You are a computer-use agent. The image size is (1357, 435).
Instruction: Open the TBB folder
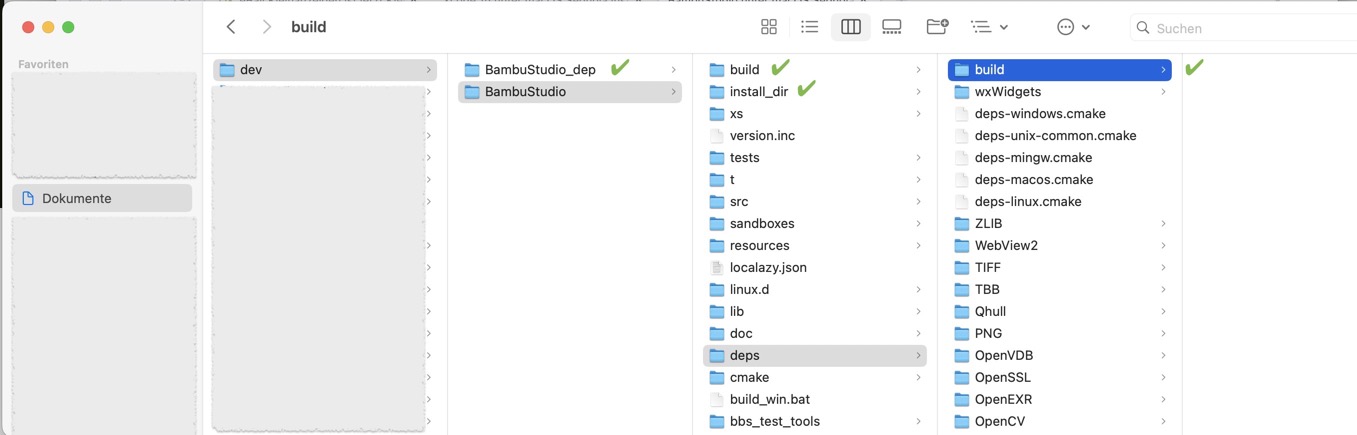coord(1060,290)
